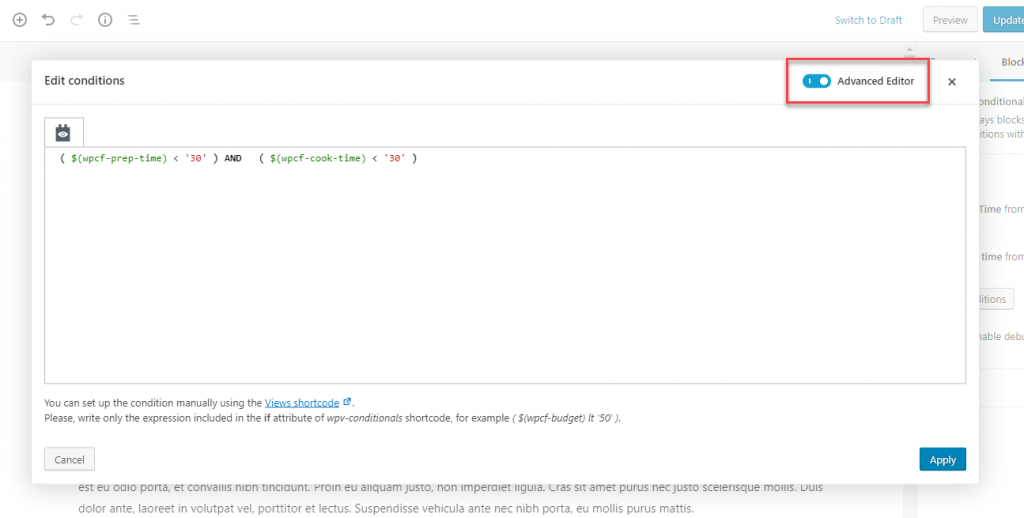Apply the conditions
The width and height of the screenshot is (1024, 518).
point(942,459)
